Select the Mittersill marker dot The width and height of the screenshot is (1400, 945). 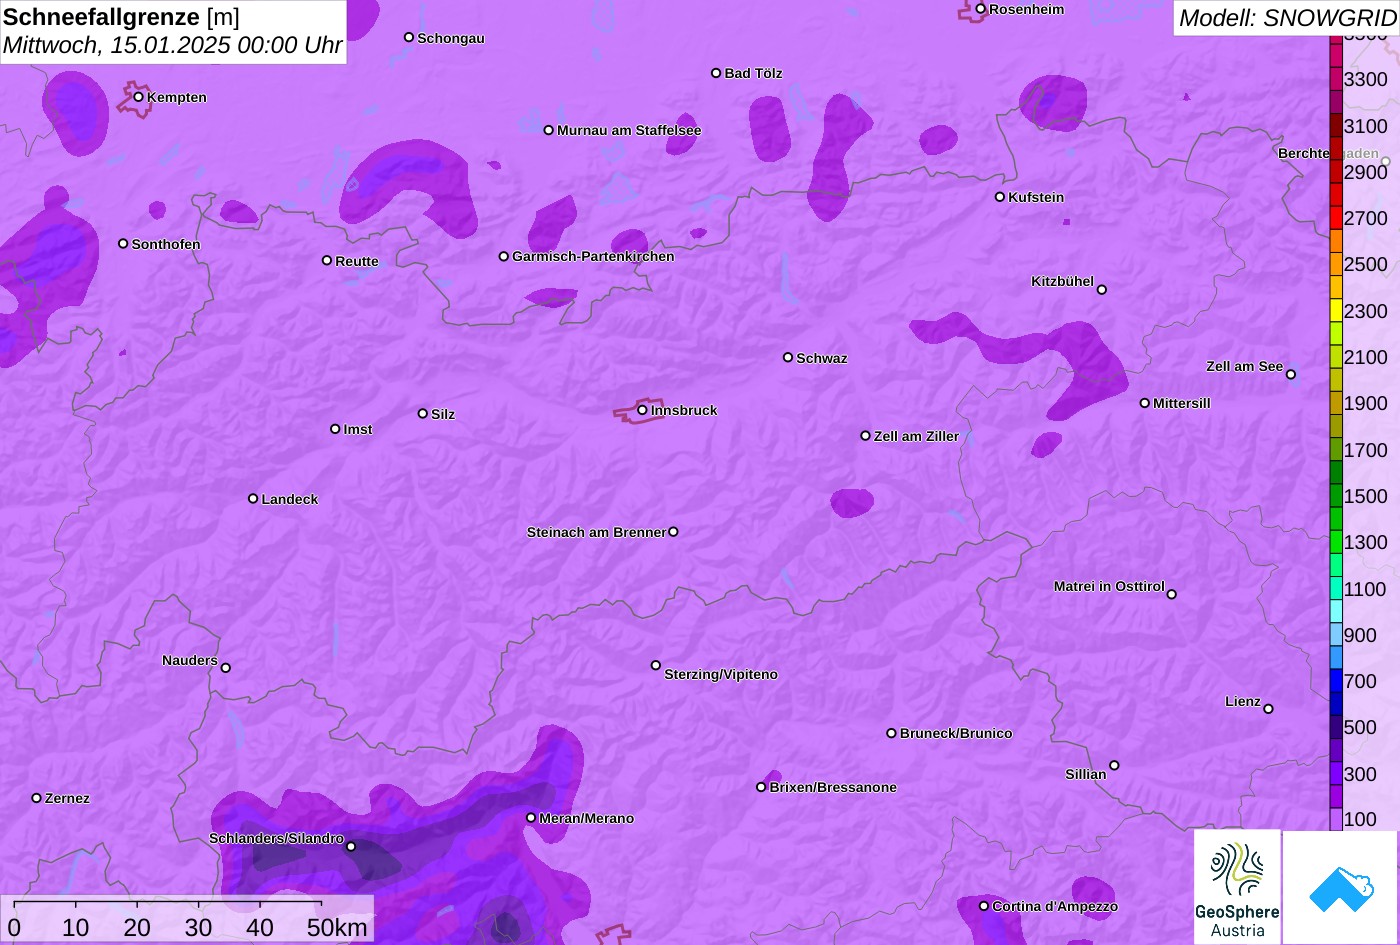[x=1145, y=403]
